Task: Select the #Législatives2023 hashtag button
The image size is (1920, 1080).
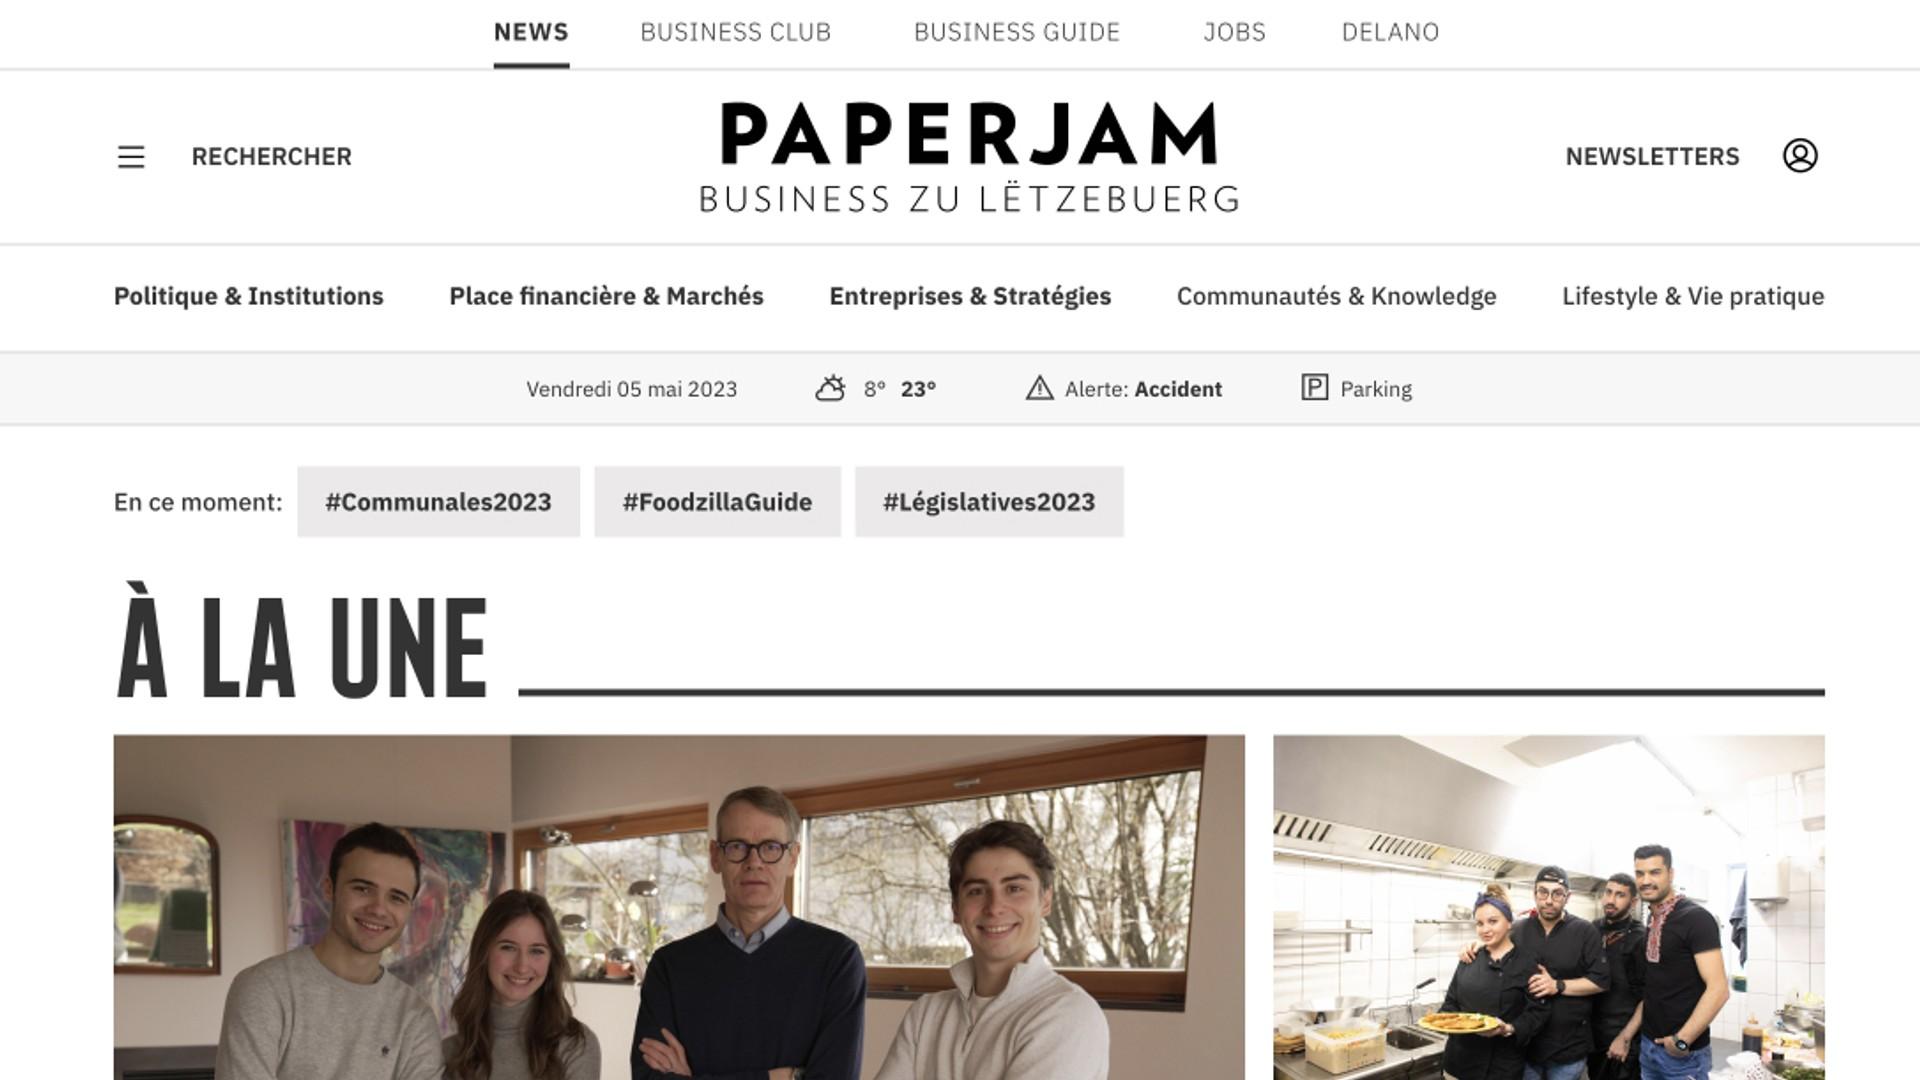Action: pyautogui.click(x=989, y=502)
